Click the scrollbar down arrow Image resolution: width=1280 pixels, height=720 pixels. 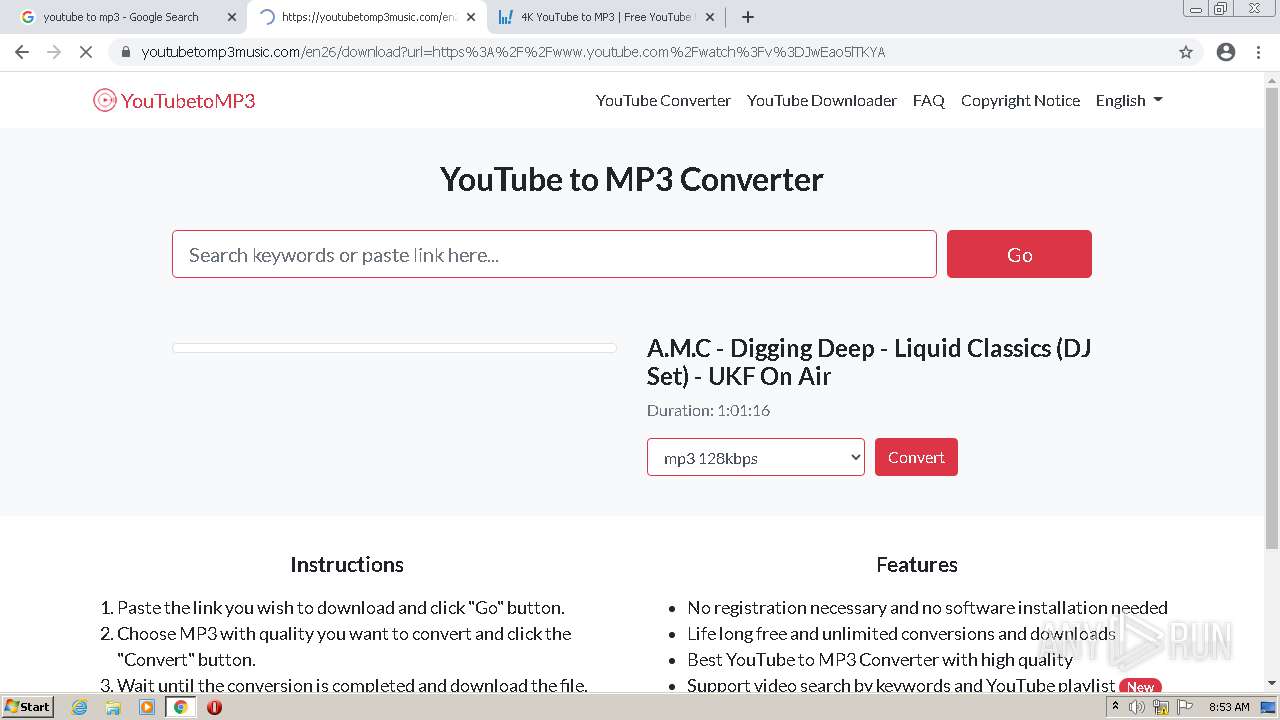coord(1272,684)
